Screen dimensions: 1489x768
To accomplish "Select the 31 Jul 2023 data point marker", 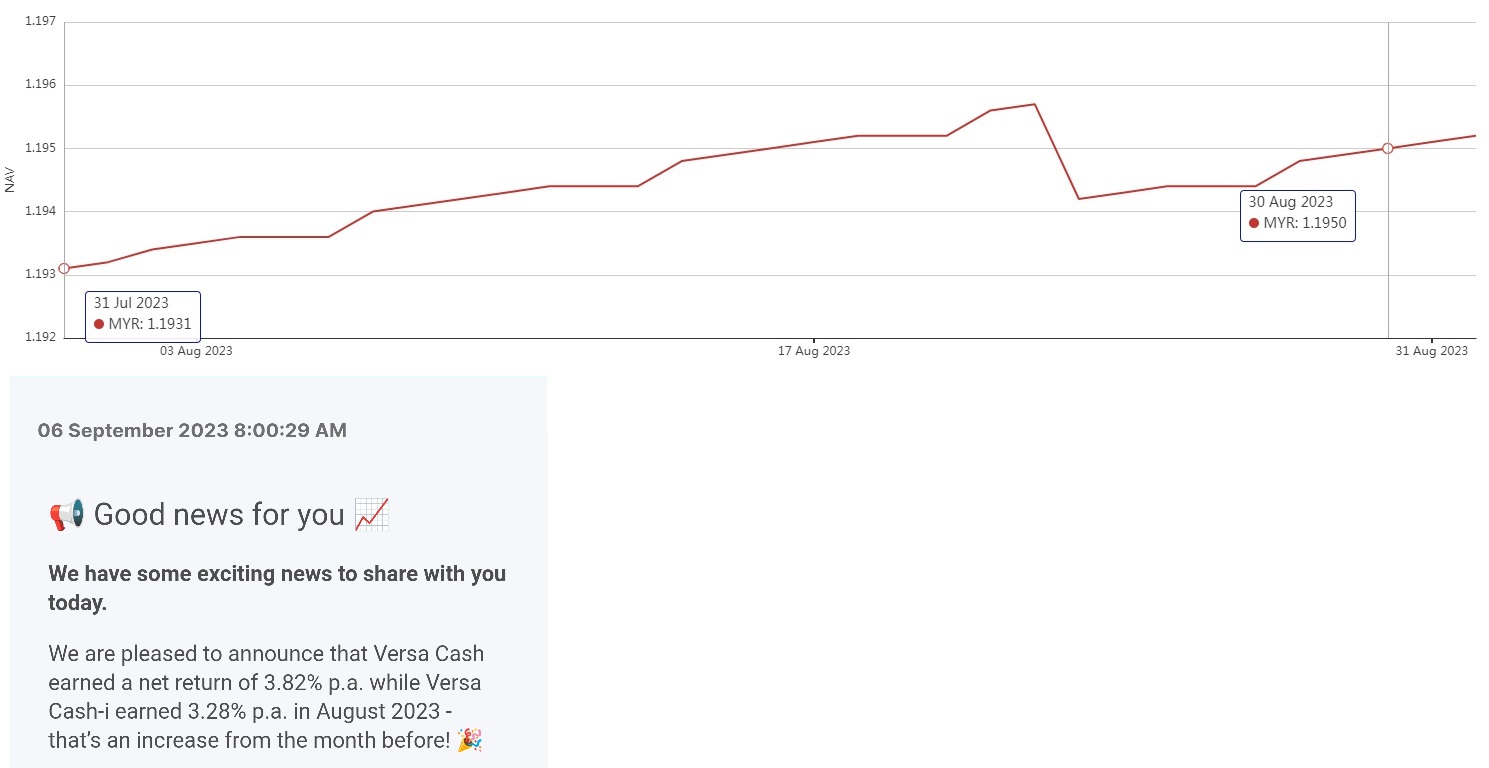I will click(64, 268).
